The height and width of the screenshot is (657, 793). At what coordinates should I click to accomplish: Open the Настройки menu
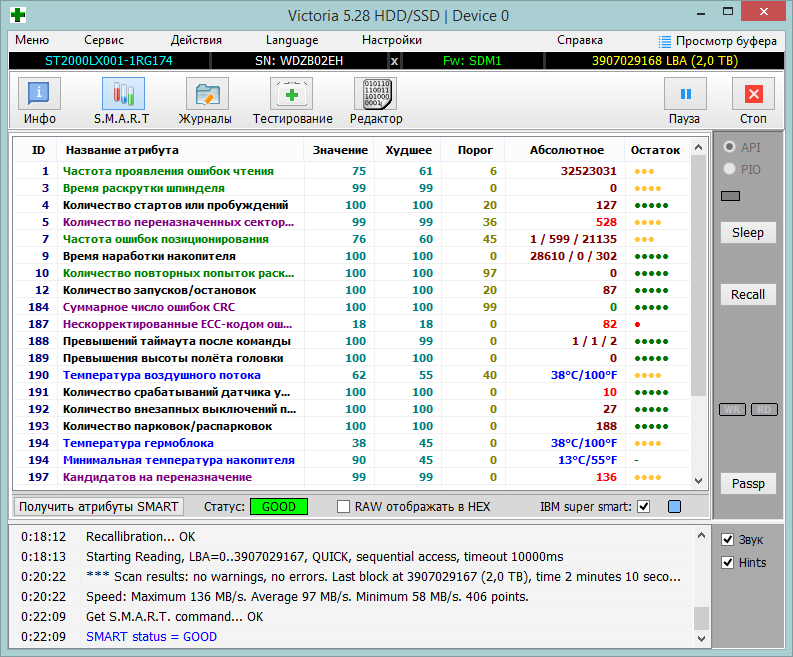(392, 40)
